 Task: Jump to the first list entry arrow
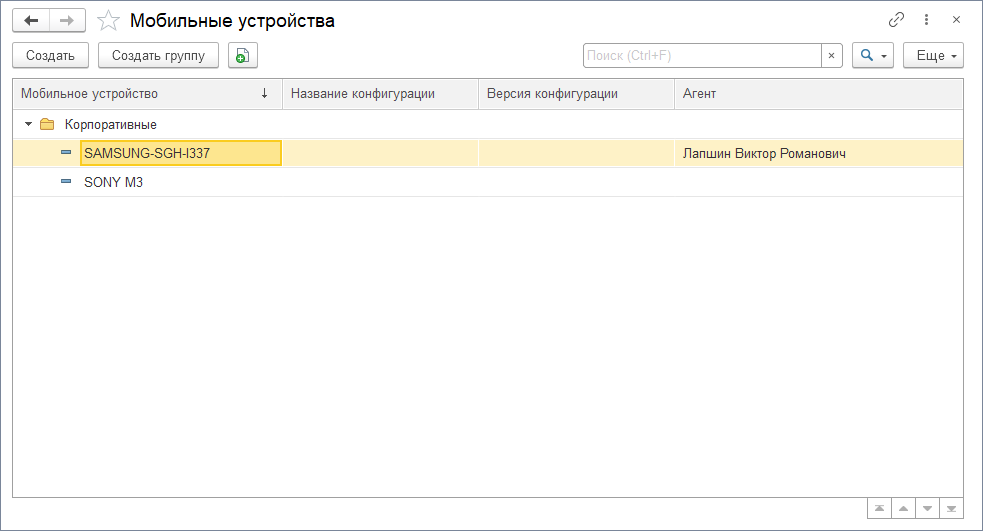[x=878, y=509]
